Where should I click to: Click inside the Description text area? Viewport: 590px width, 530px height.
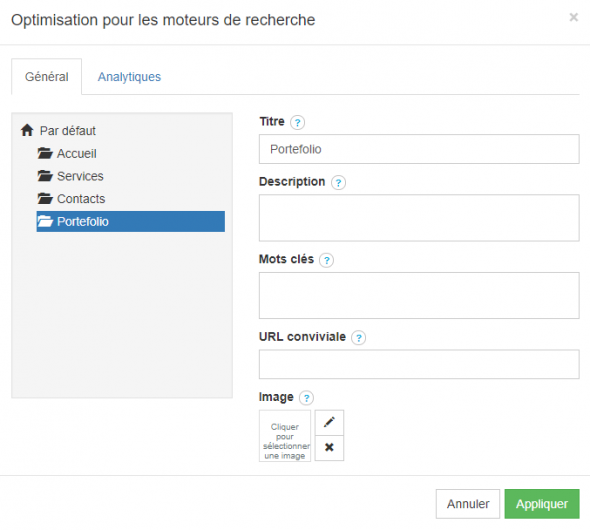[419, 218]
